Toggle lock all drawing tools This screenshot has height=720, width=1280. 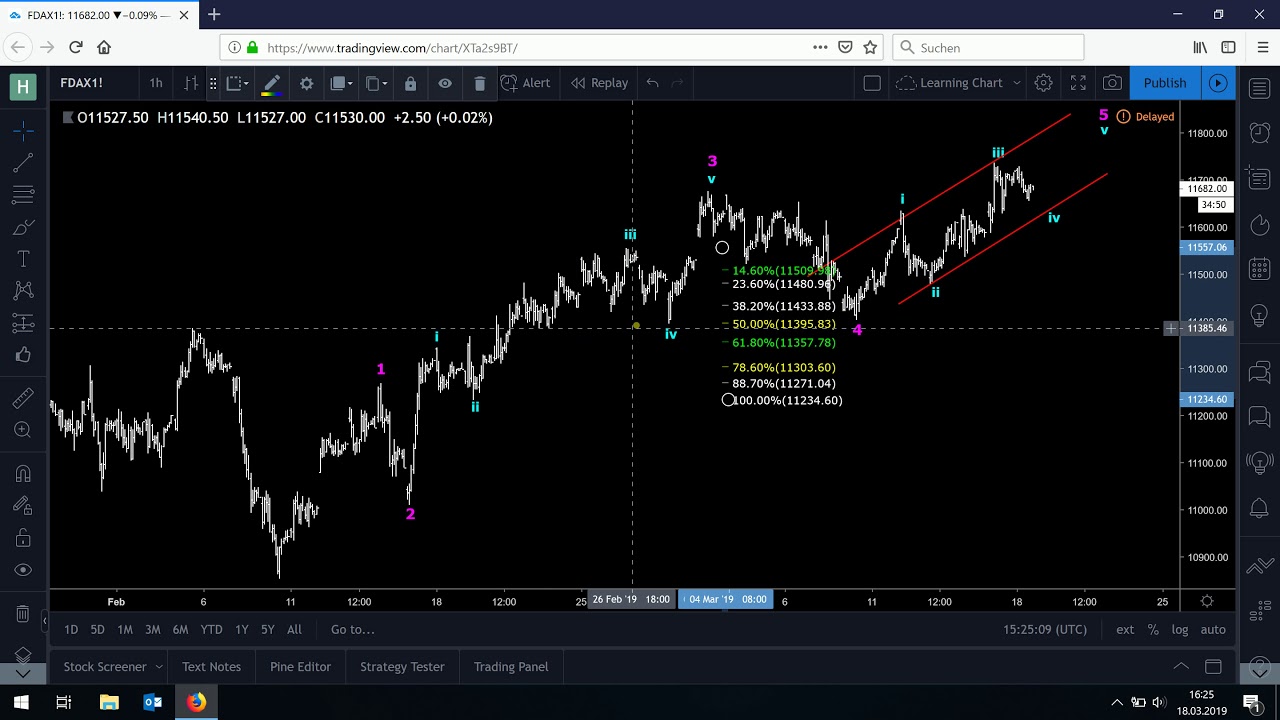click(x=23, y=538)
